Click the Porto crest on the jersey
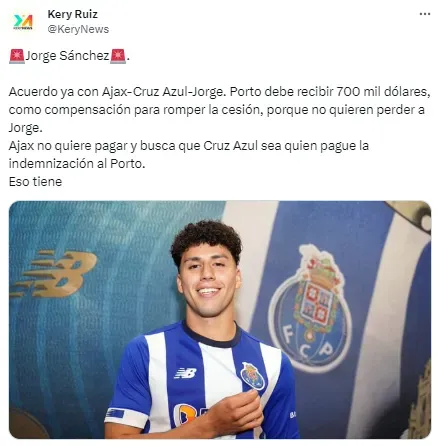Viewport: 438px width, 446px height. pos(253,376)
